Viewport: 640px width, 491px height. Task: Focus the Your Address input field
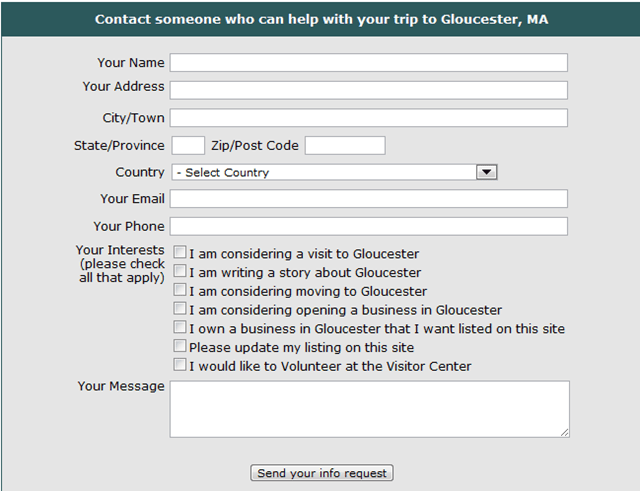368,90
